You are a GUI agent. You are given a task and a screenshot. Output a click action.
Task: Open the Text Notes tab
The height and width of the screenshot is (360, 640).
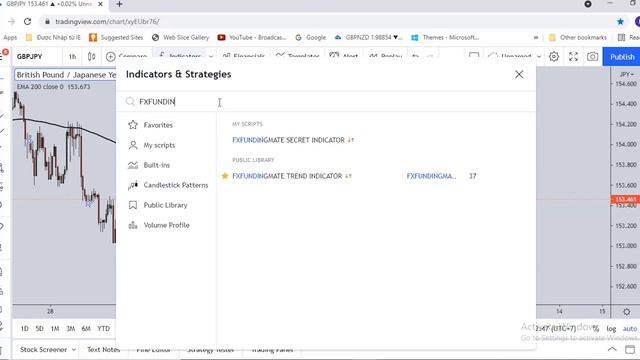(x=103, y=349)
